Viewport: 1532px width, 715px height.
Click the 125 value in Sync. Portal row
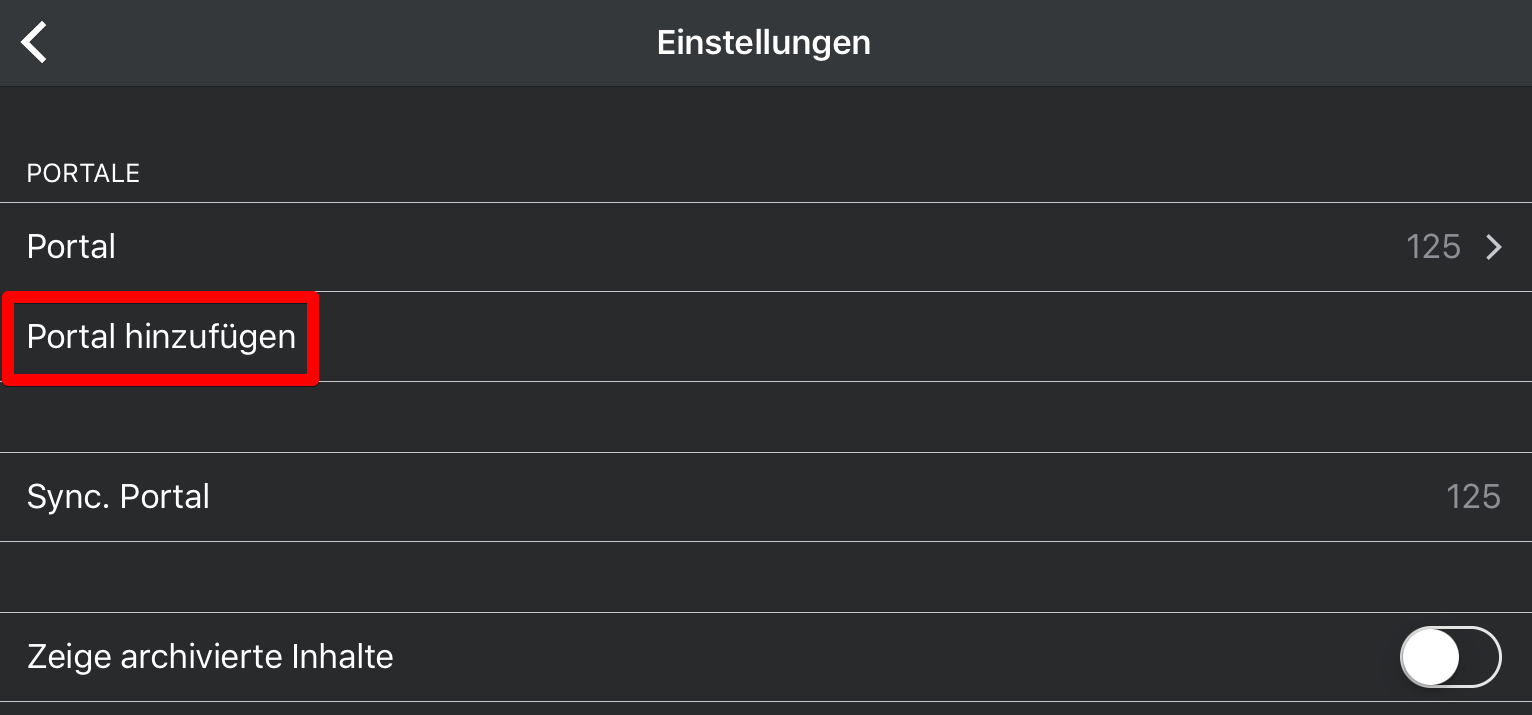click(x=1473, y=497)
